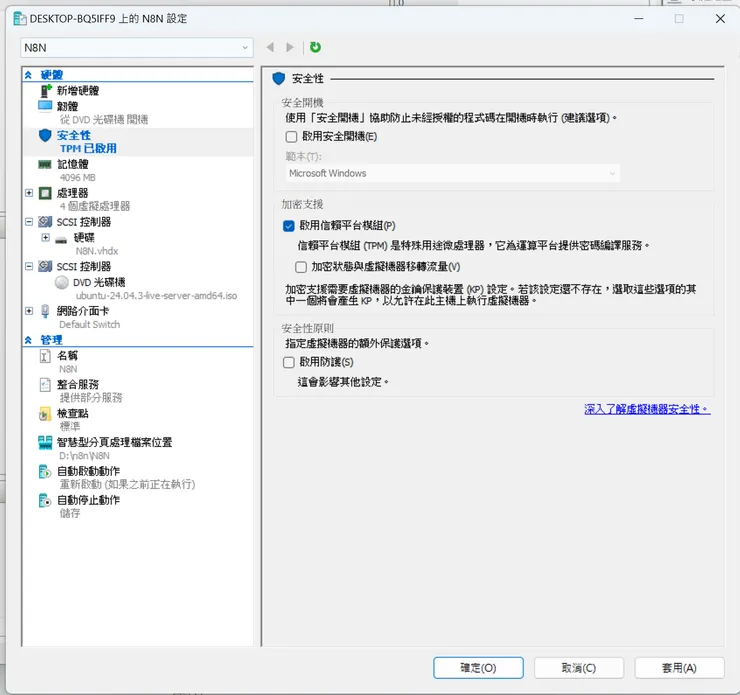Screen dimensions: 740x695
Task: Click the ubuntu-24.04.3-live-server-amd64.iso text
Action: 156,296
